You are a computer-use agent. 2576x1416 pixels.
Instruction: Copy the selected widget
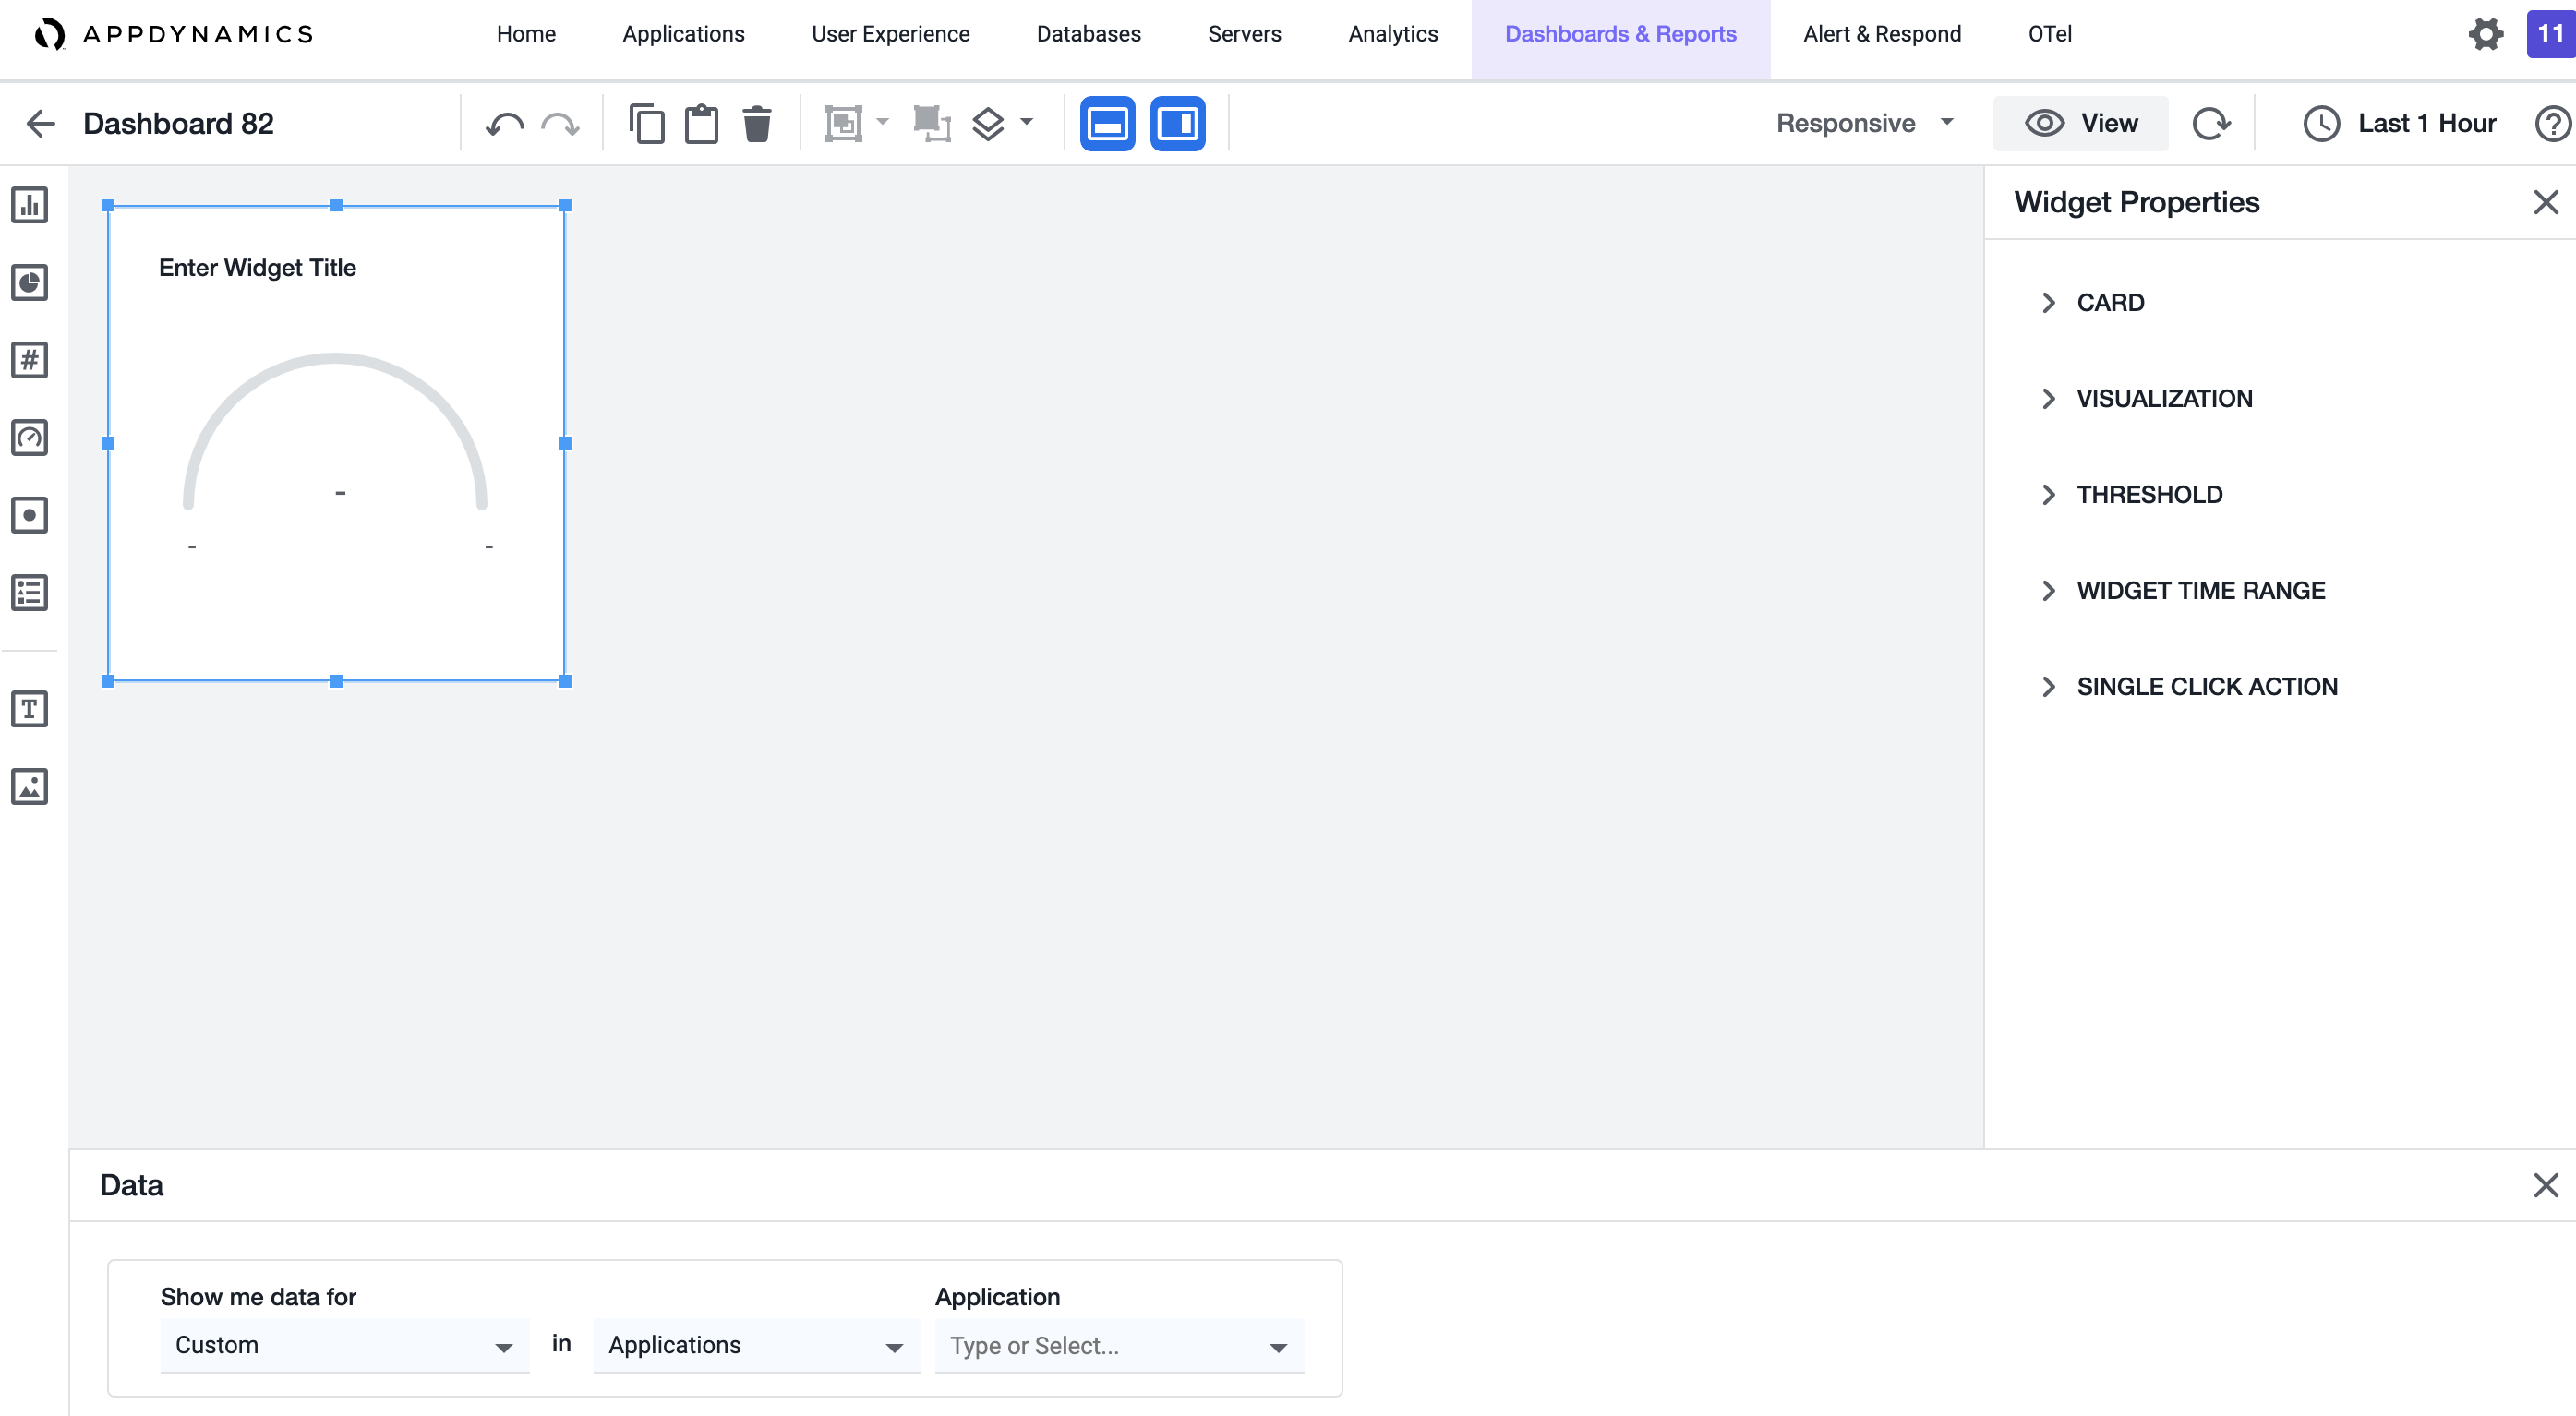647,123
